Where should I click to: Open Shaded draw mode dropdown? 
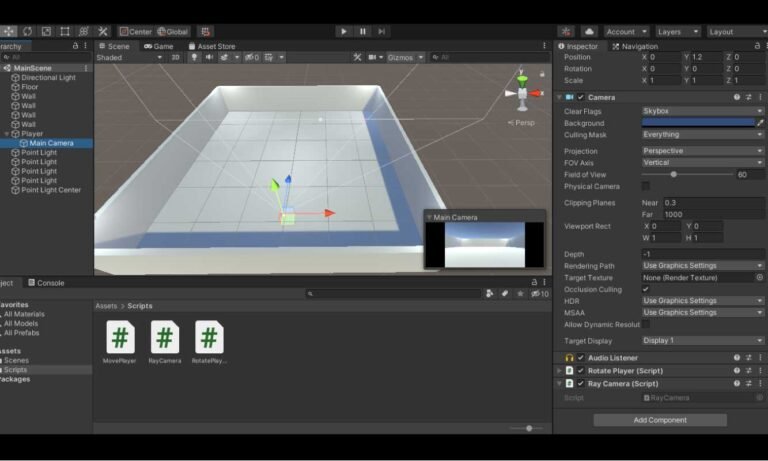[129, 57]
